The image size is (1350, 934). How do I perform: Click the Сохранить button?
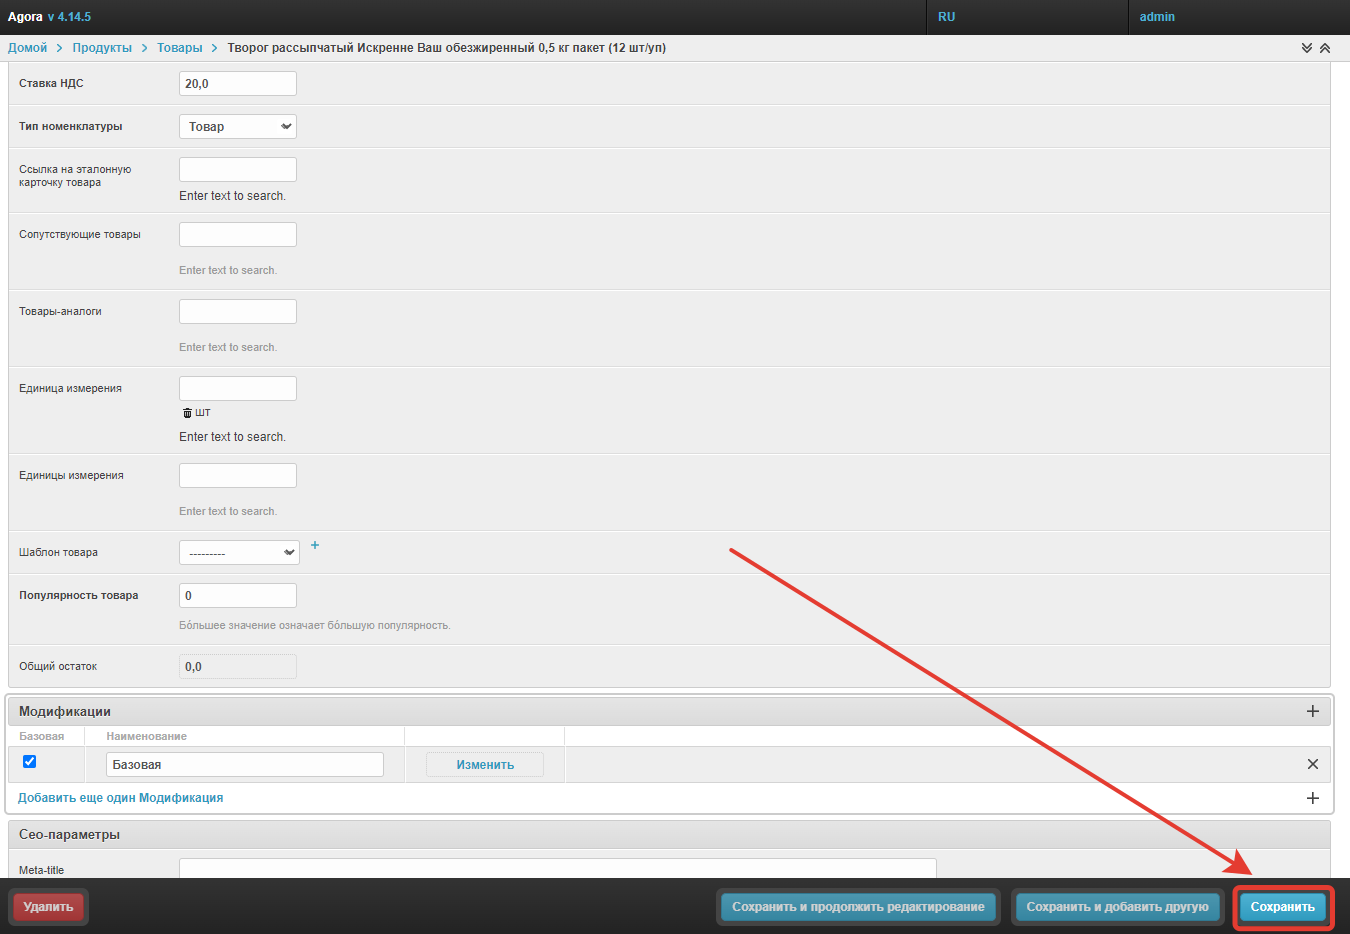tap(1282, 907)
